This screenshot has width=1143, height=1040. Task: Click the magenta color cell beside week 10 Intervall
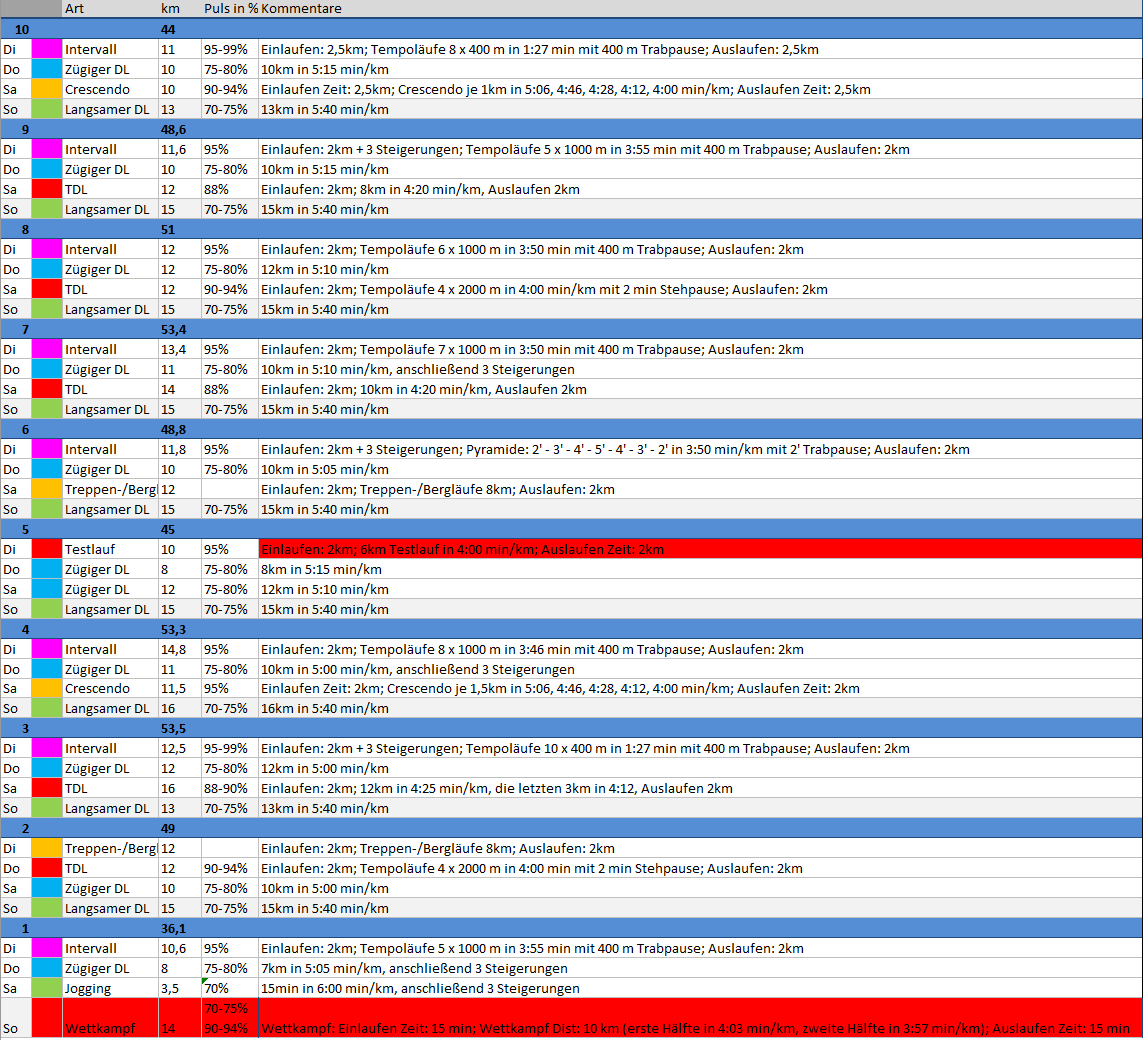pyautogui.click(x=46, y=49)
